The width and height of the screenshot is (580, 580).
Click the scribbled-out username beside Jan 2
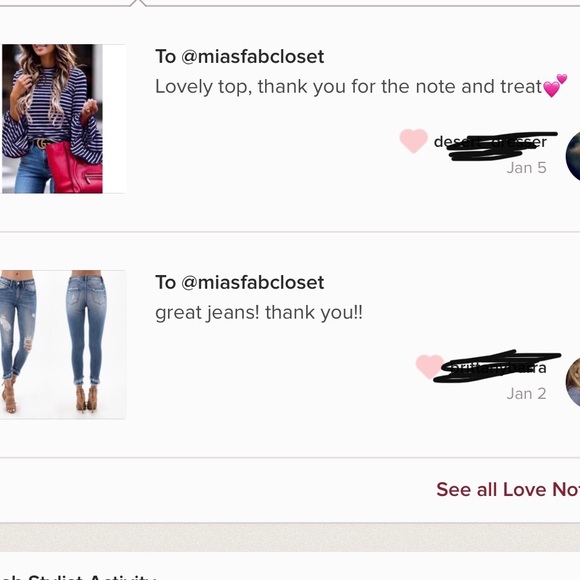(498, 367)
